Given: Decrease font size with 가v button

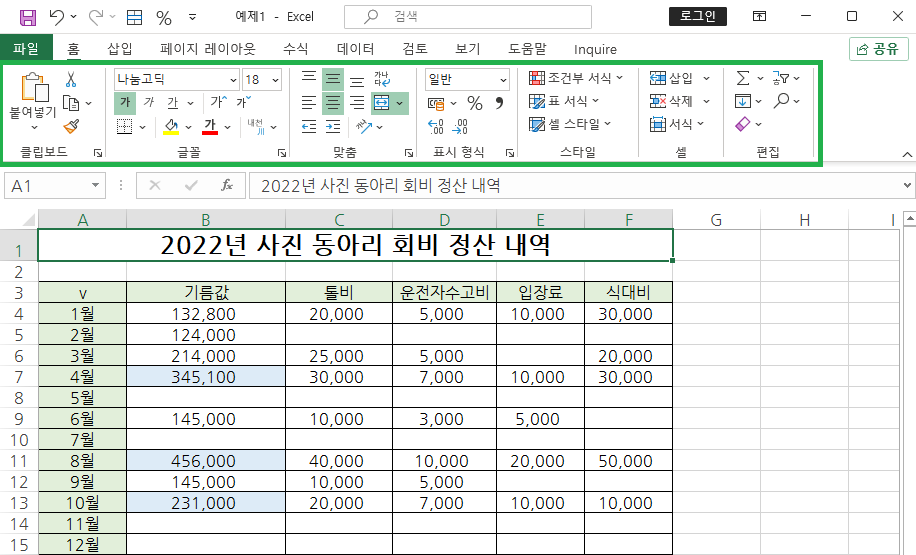Looking at the screenshot, I should (x=244, y=103).
